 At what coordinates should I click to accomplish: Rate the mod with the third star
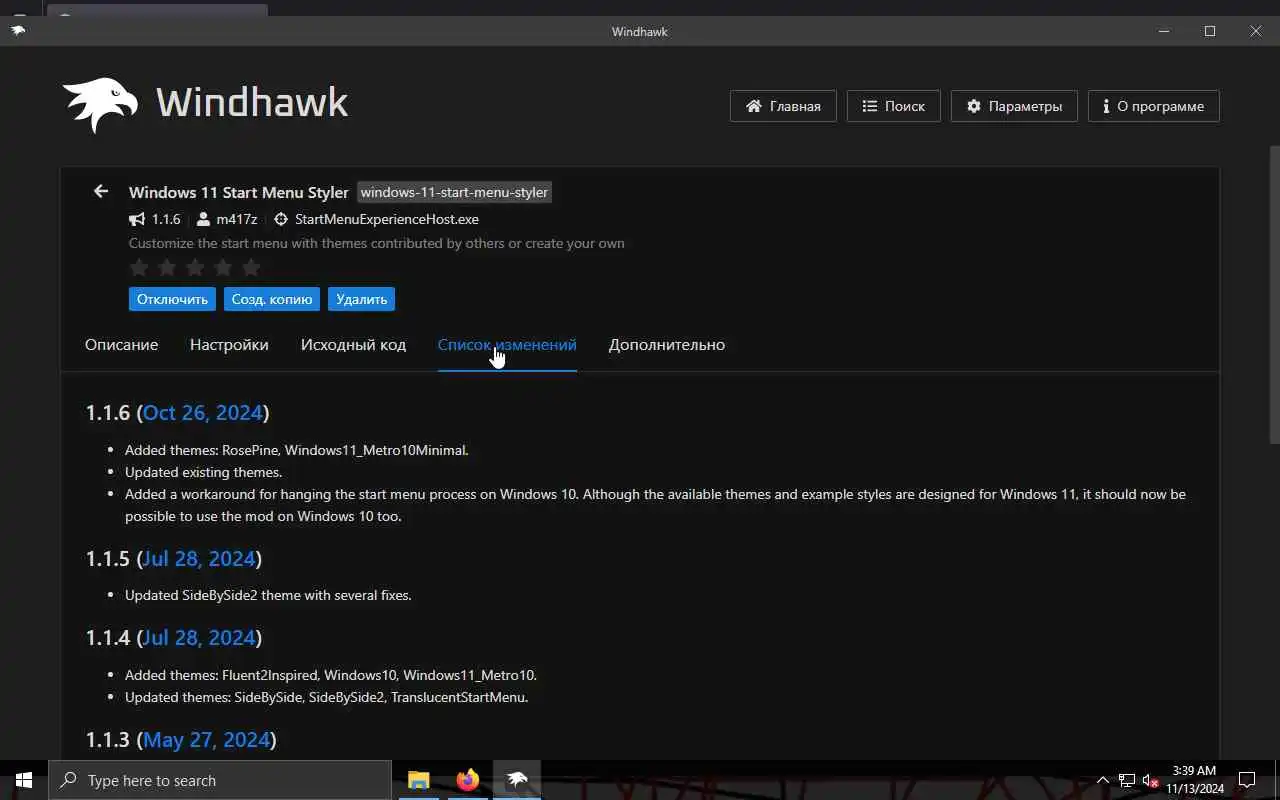195,267
